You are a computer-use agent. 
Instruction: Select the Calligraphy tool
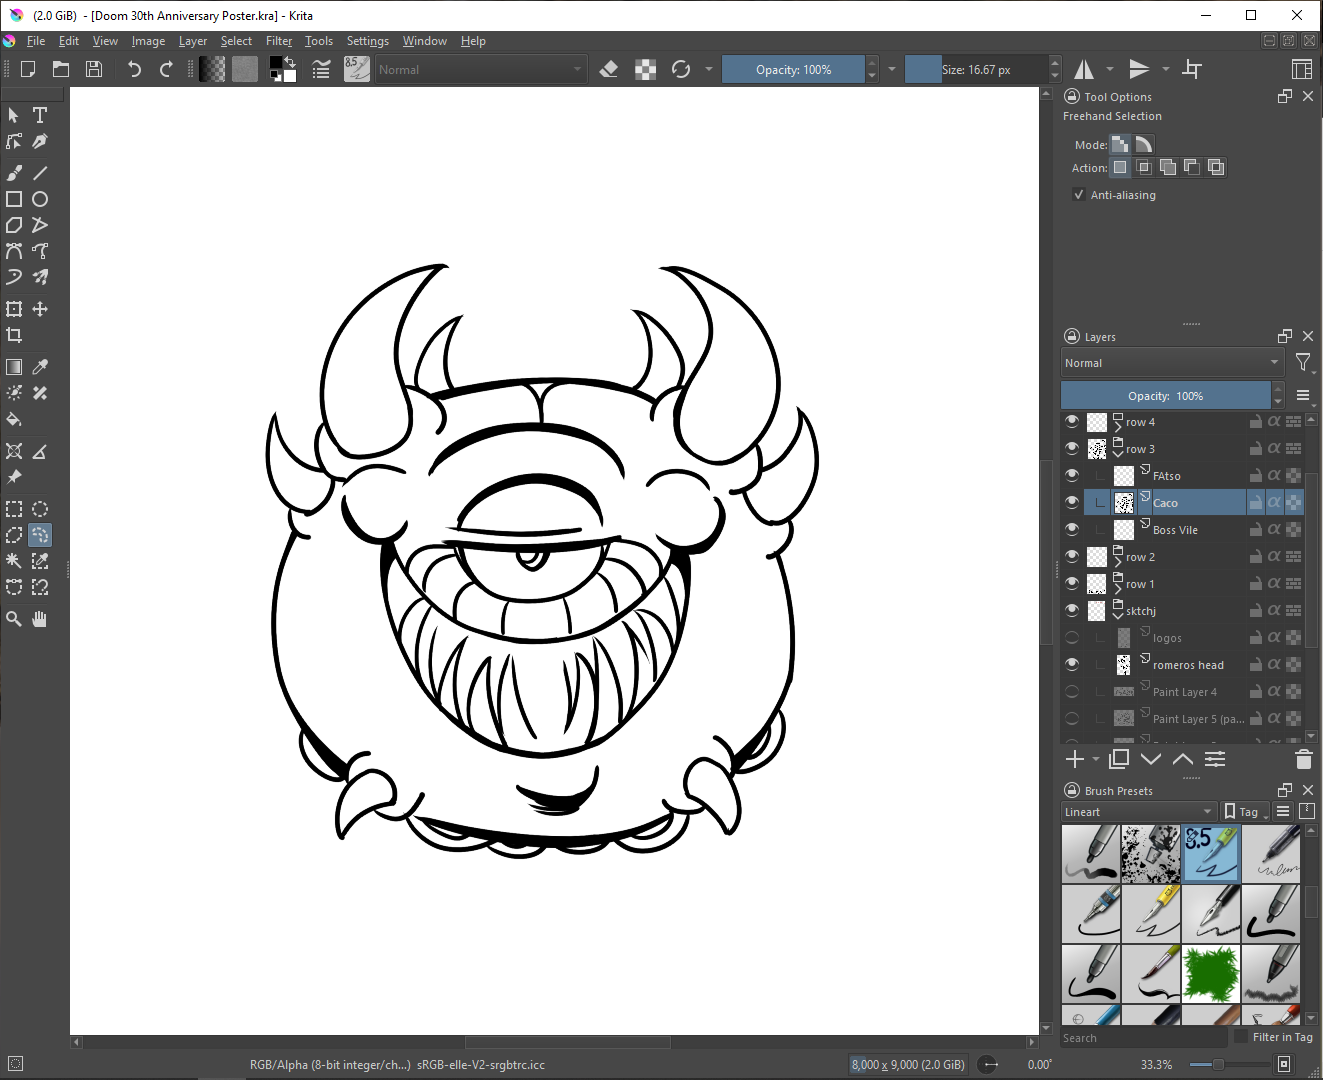pyautogui.click(x=40, y=141)
